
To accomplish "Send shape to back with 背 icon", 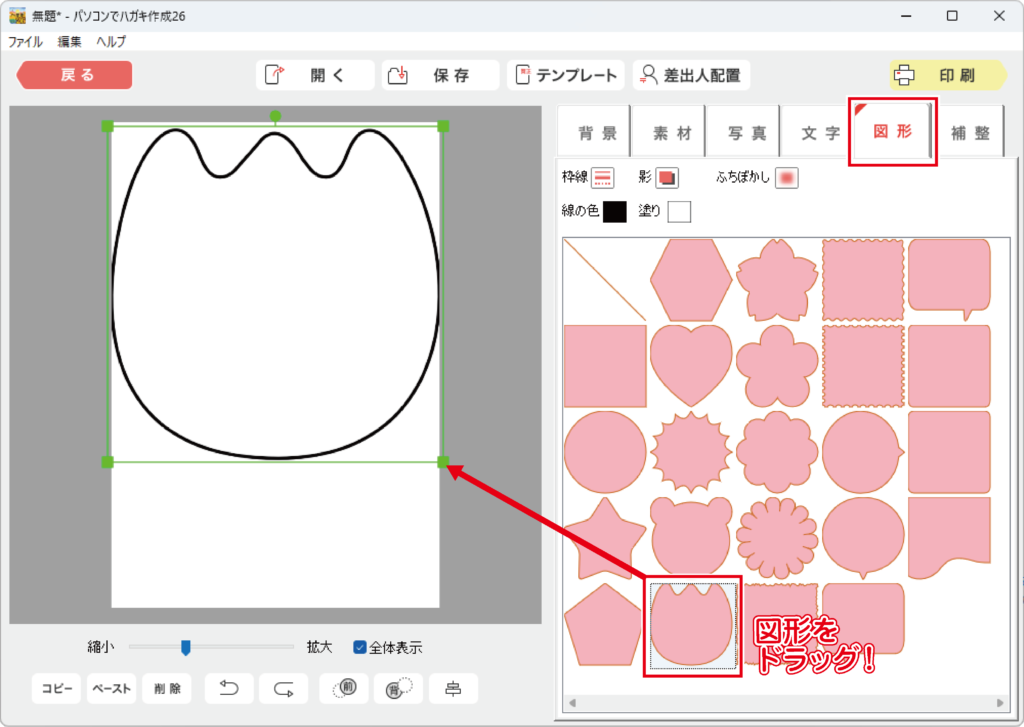I will click(398, 688).
